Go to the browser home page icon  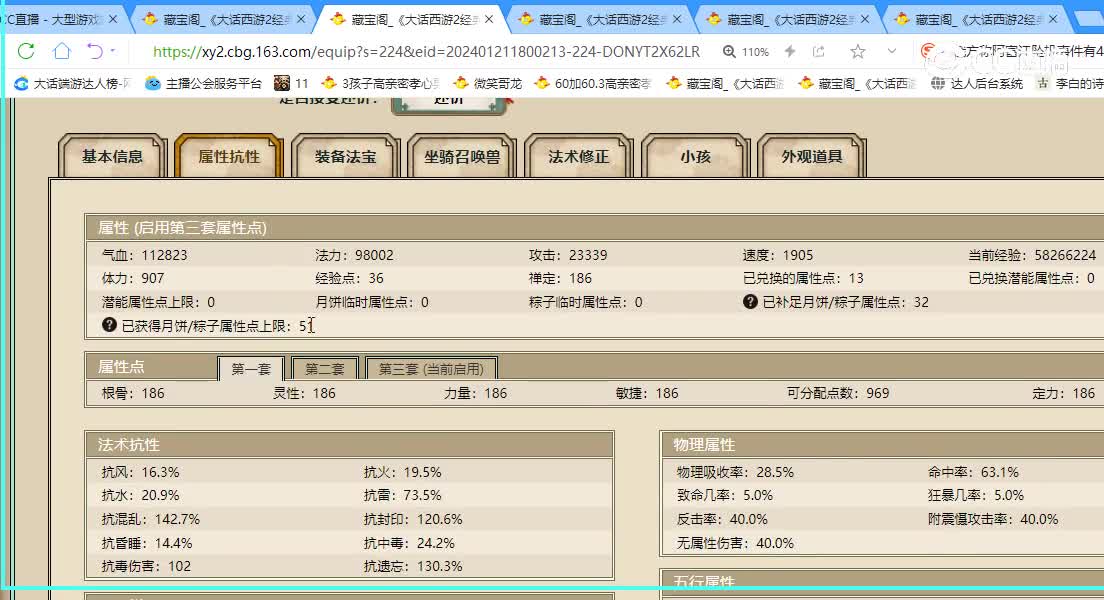coord(62,51)
